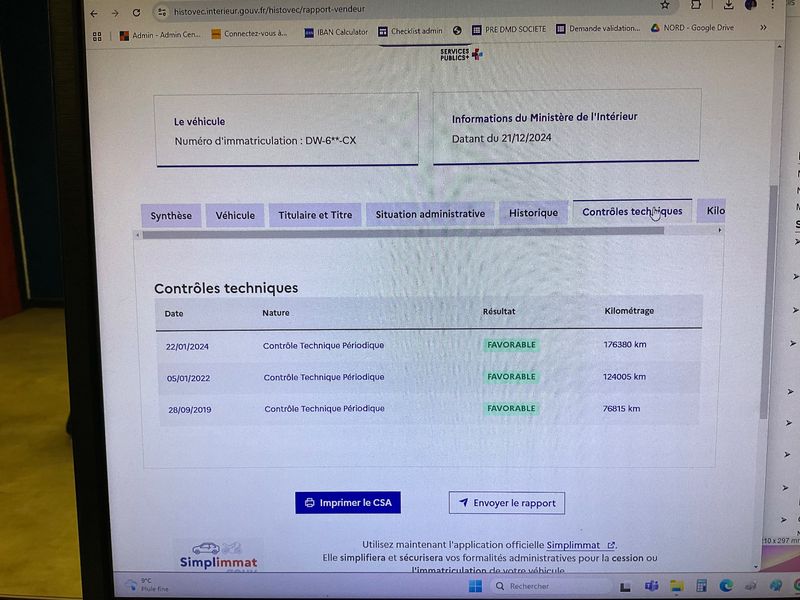Screen dimensions: 800x600
Task: Expand the hidden bookmarks chevron
Action: point(763,28)
